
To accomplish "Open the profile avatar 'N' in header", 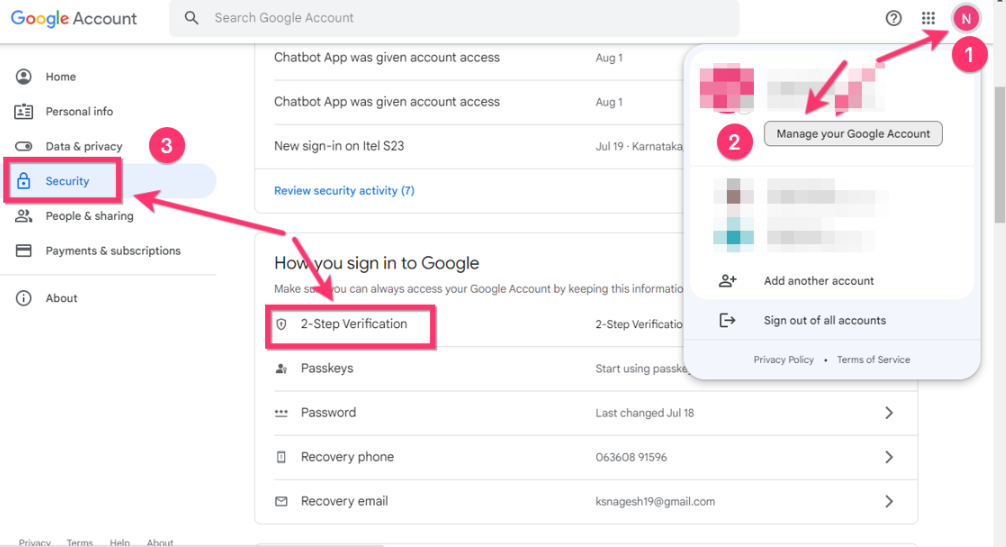I will click(x=966, y=18).
